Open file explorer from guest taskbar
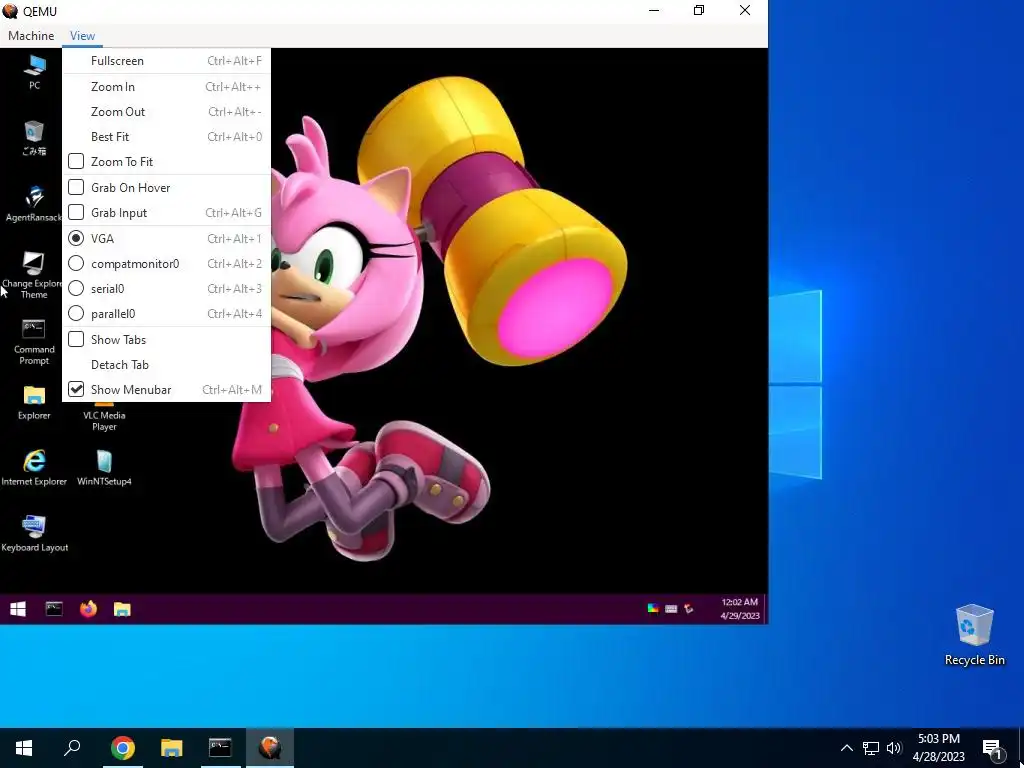 (x=122, y=609)
